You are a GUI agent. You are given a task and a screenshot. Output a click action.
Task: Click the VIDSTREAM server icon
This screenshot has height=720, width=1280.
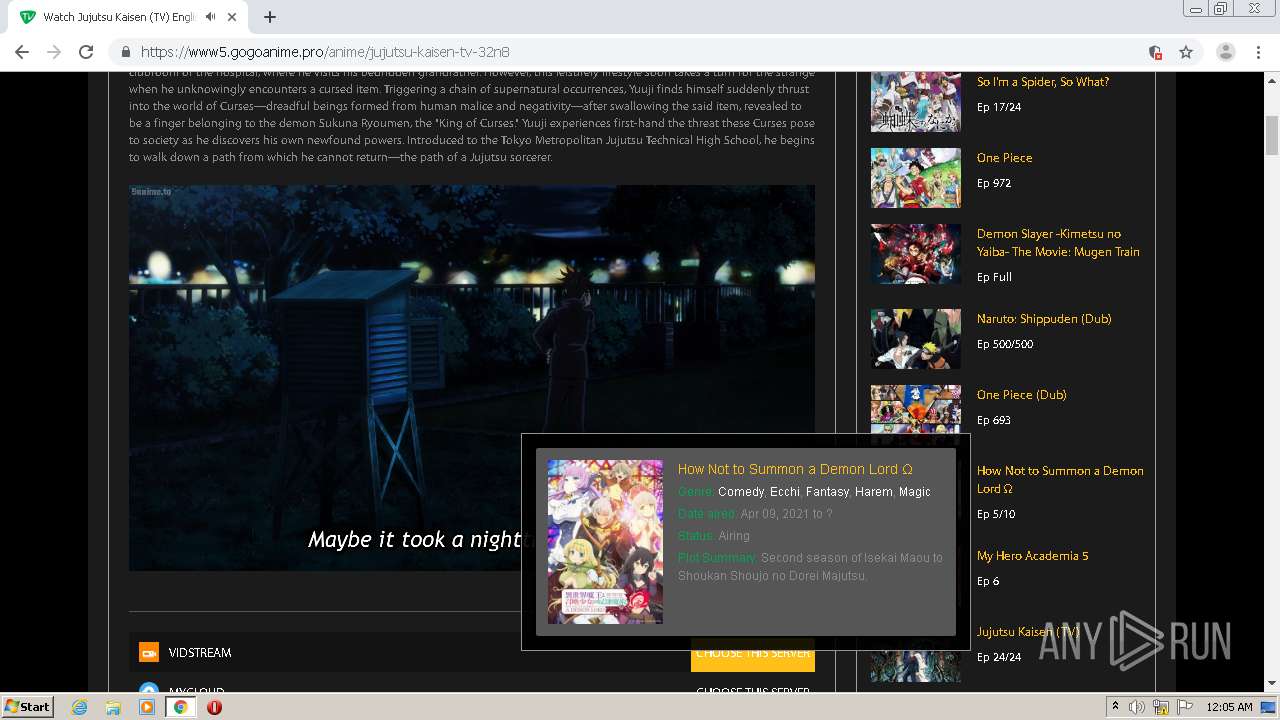(149, 652)
